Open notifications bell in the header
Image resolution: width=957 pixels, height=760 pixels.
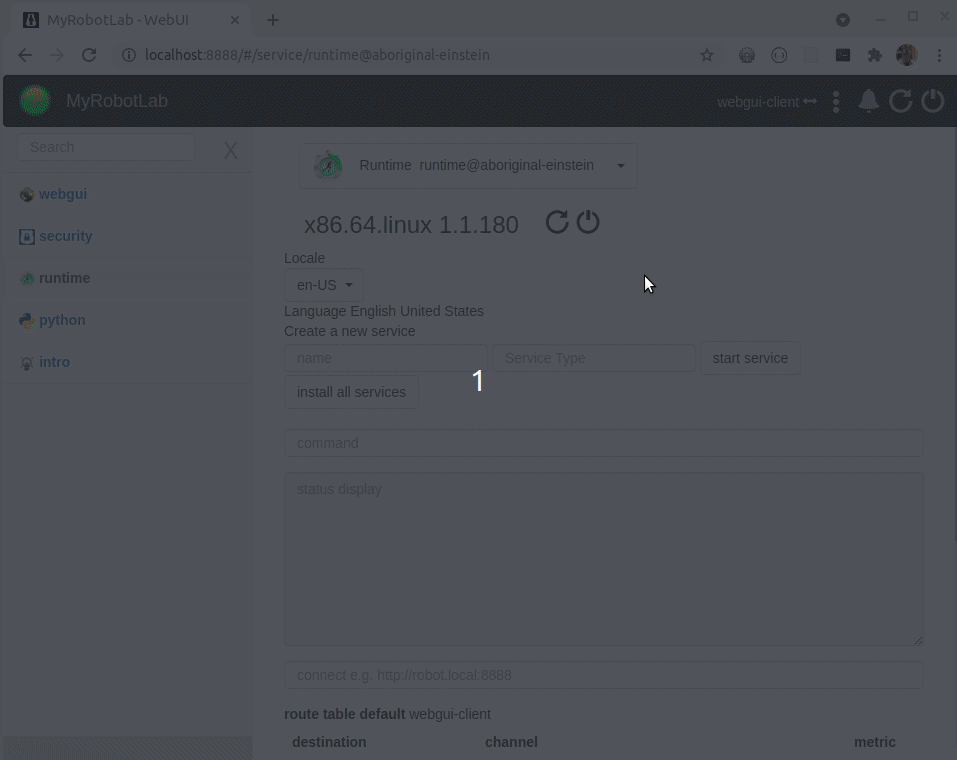pyautogui.click(x=869, y=101)
